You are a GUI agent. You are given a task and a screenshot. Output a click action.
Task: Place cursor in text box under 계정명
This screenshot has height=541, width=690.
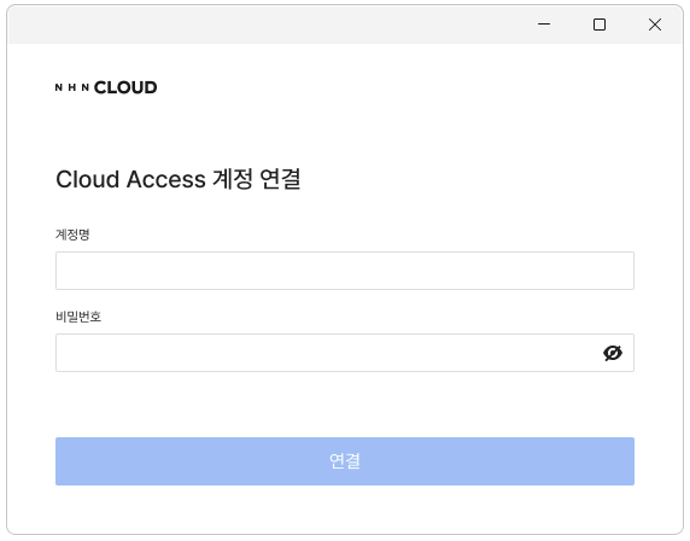(x=345, y=270)
